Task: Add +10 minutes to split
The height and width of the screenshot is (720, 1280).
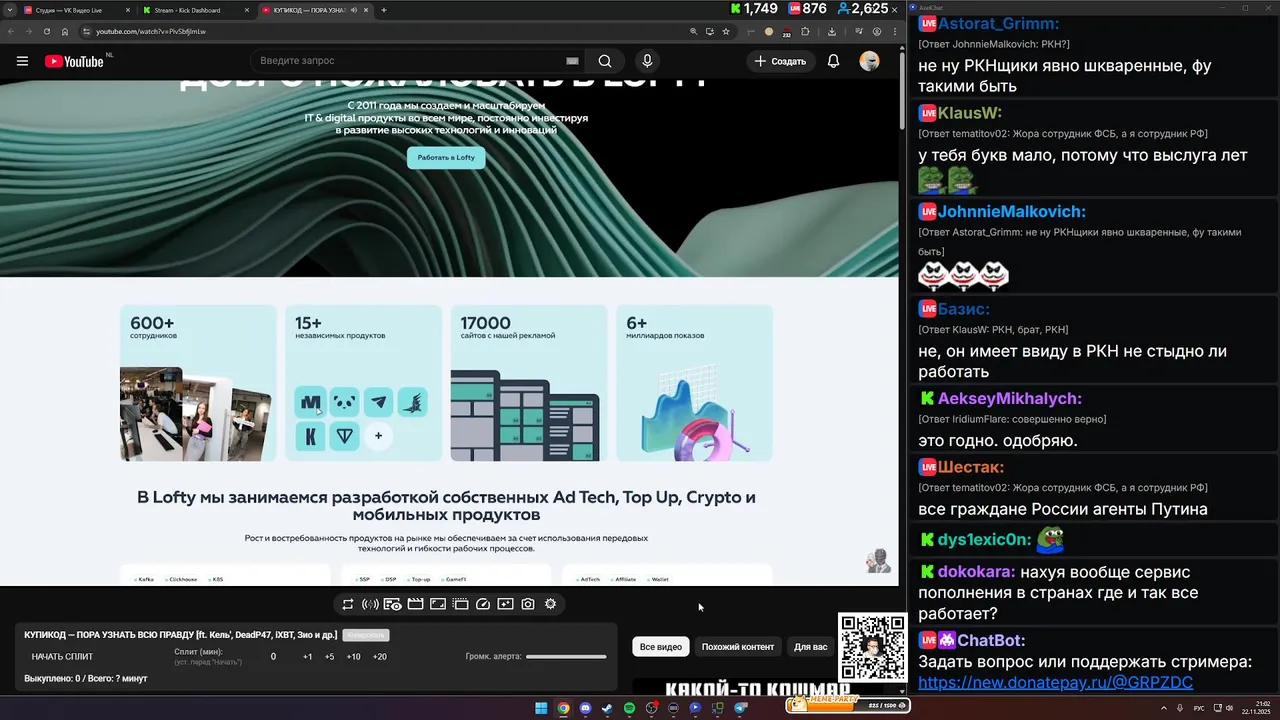Action: pyautogui.click(x=353, y=657)
